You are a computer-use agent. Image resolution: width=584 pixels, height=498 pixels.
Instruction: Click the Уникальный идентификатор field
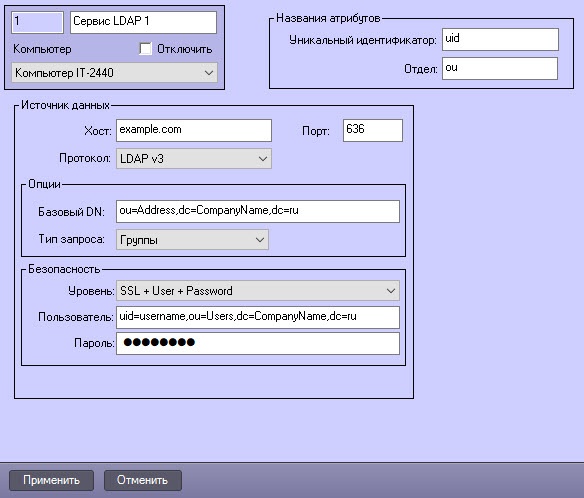pos(500,39)
